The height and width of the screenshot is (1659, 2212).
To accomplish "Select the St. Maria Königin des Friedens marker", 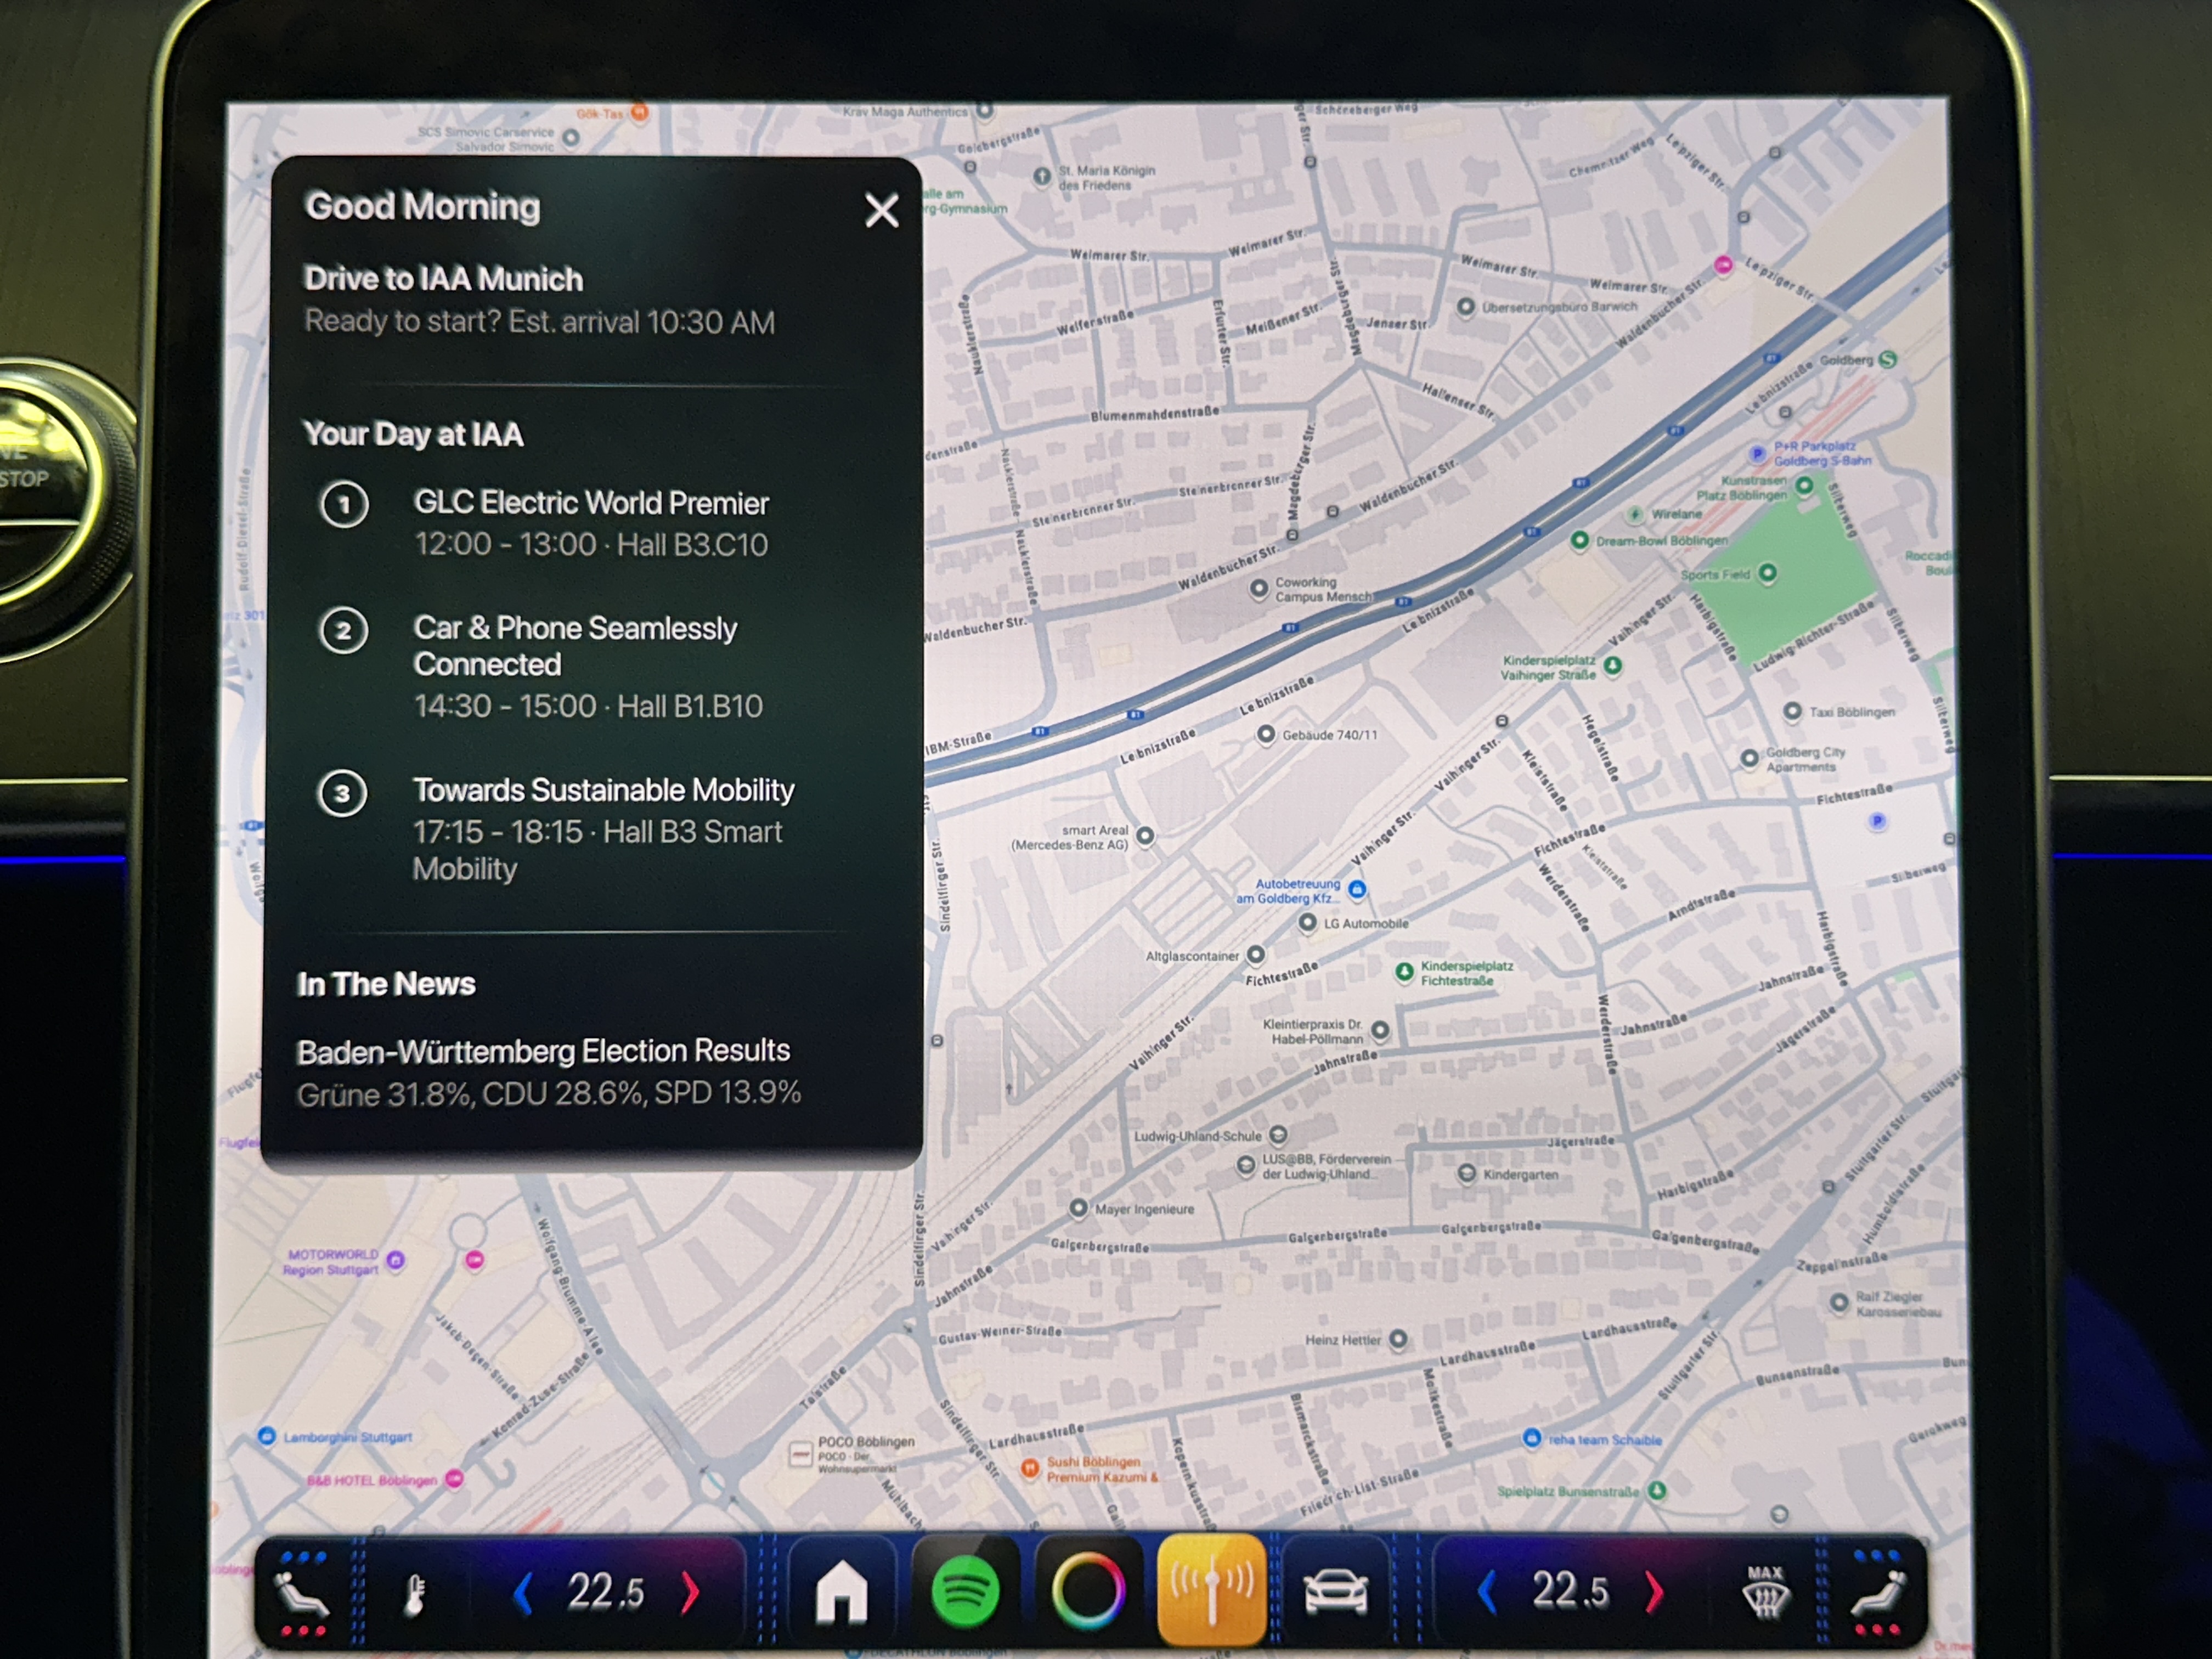I will (1042, 177).
